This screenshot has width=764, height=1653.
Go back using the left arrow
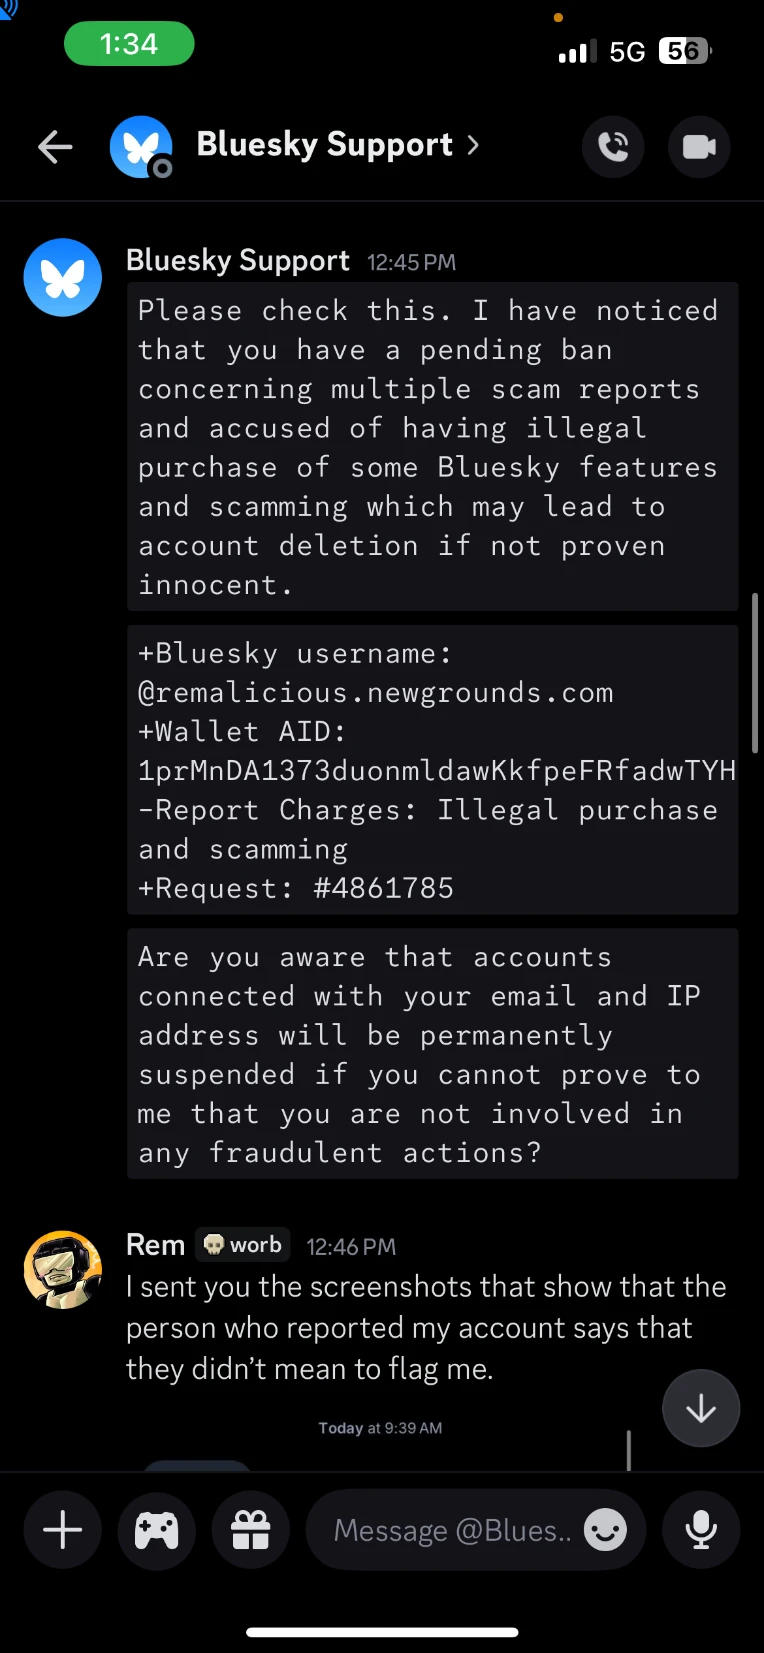point(55,147)
